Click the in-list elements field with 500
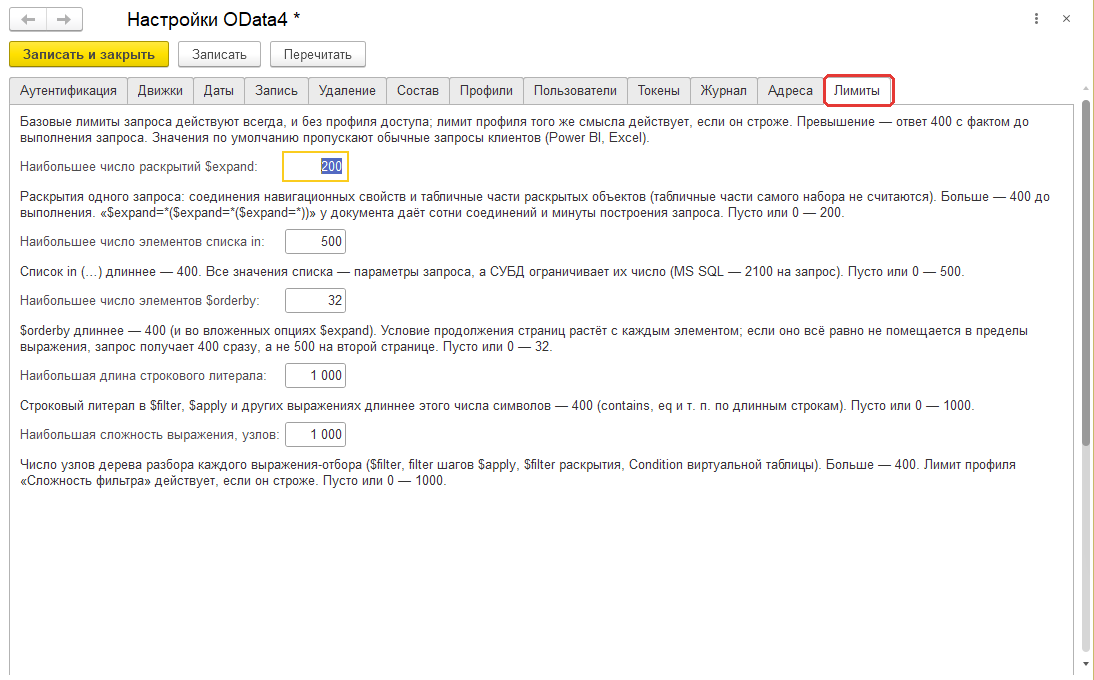 click(315, 241)
